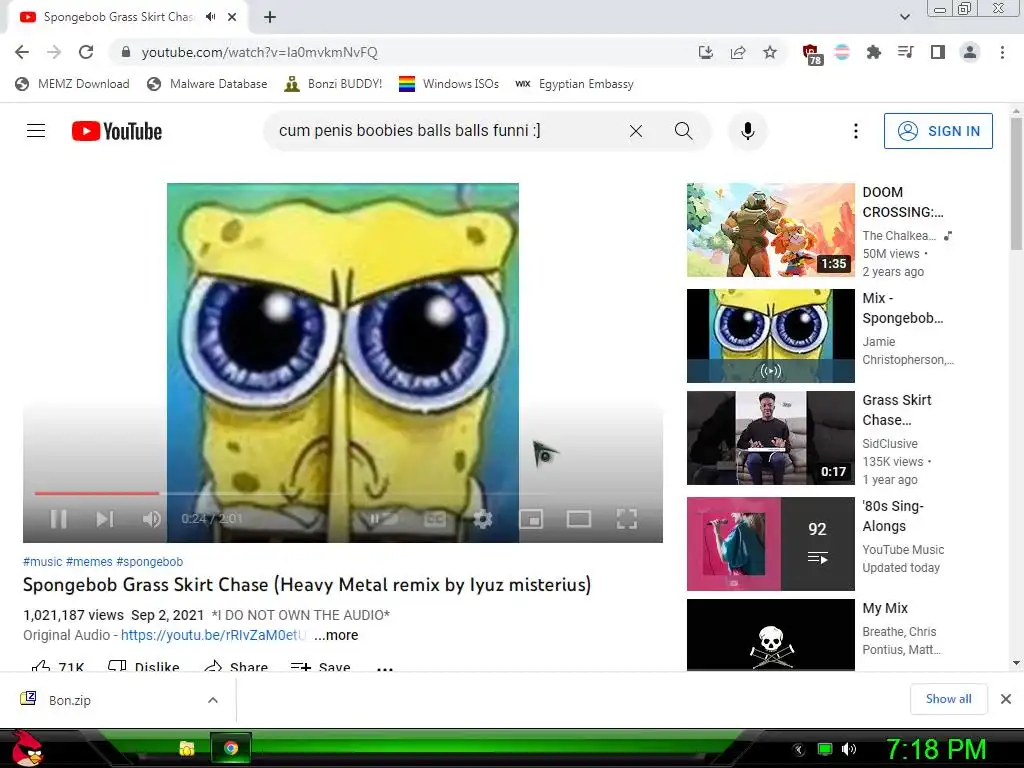Reload the YouTube page
The image size is (1024, 768).
click(x=86, y=52)
